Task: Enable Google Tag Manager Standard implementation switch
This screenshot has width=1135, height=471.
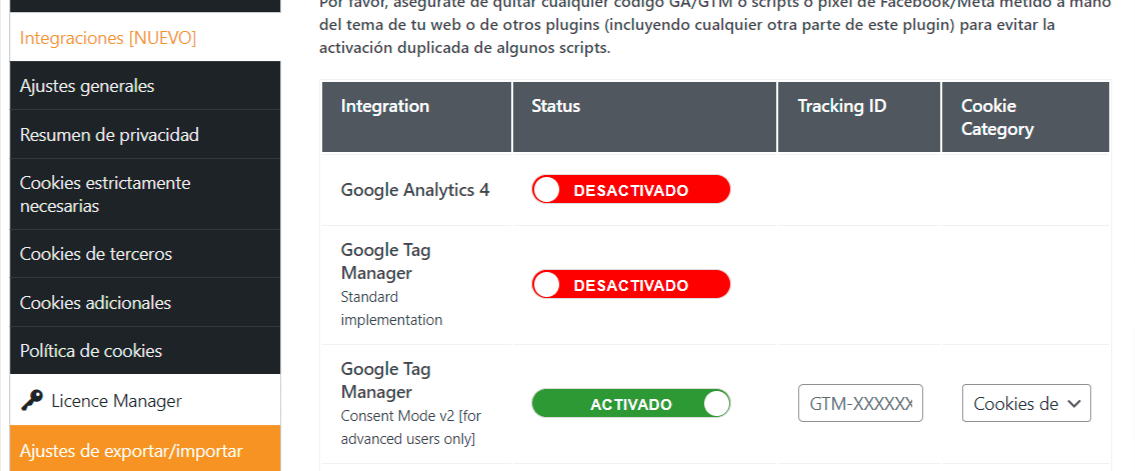Action: coord(630,284)
